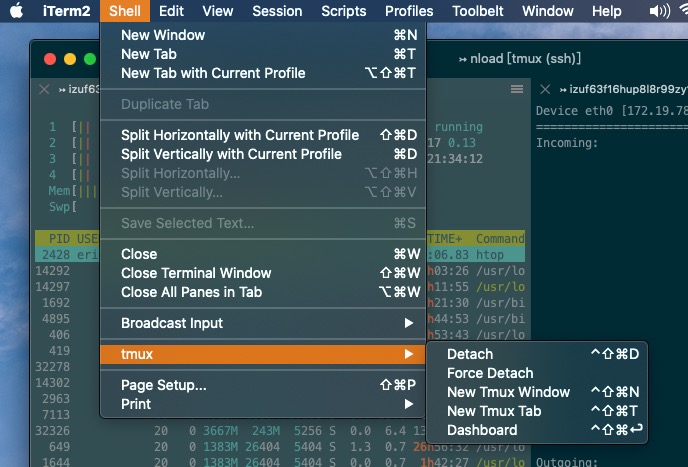Click the volume icon in menu bar

click(x=659, y=11)
